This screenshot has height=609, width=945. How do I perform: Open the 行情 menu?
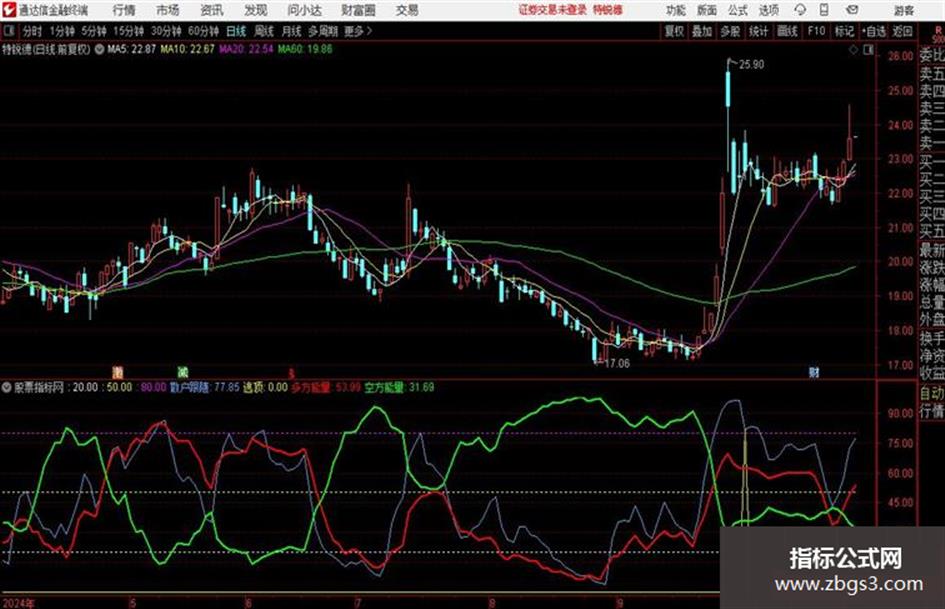pos(124,10)
